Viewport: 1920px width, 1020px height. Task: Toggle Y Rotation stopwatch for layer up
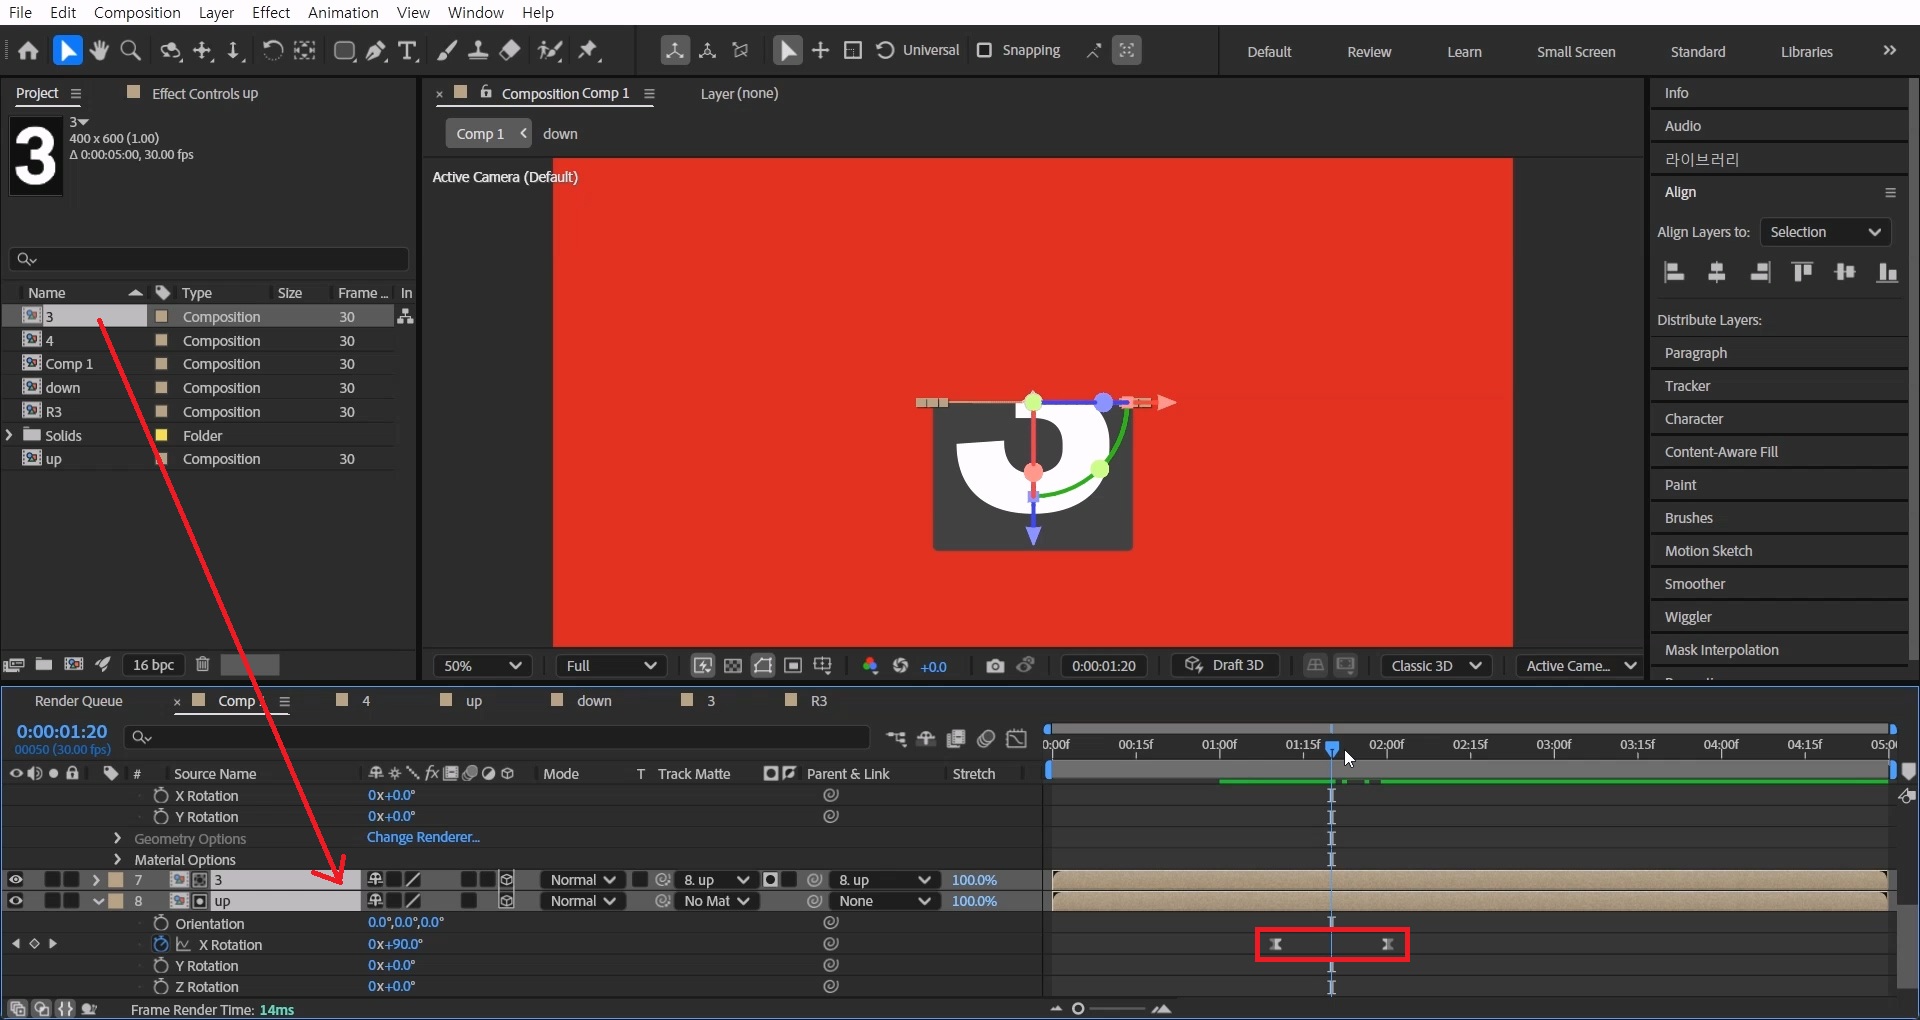tap(160, 965)
